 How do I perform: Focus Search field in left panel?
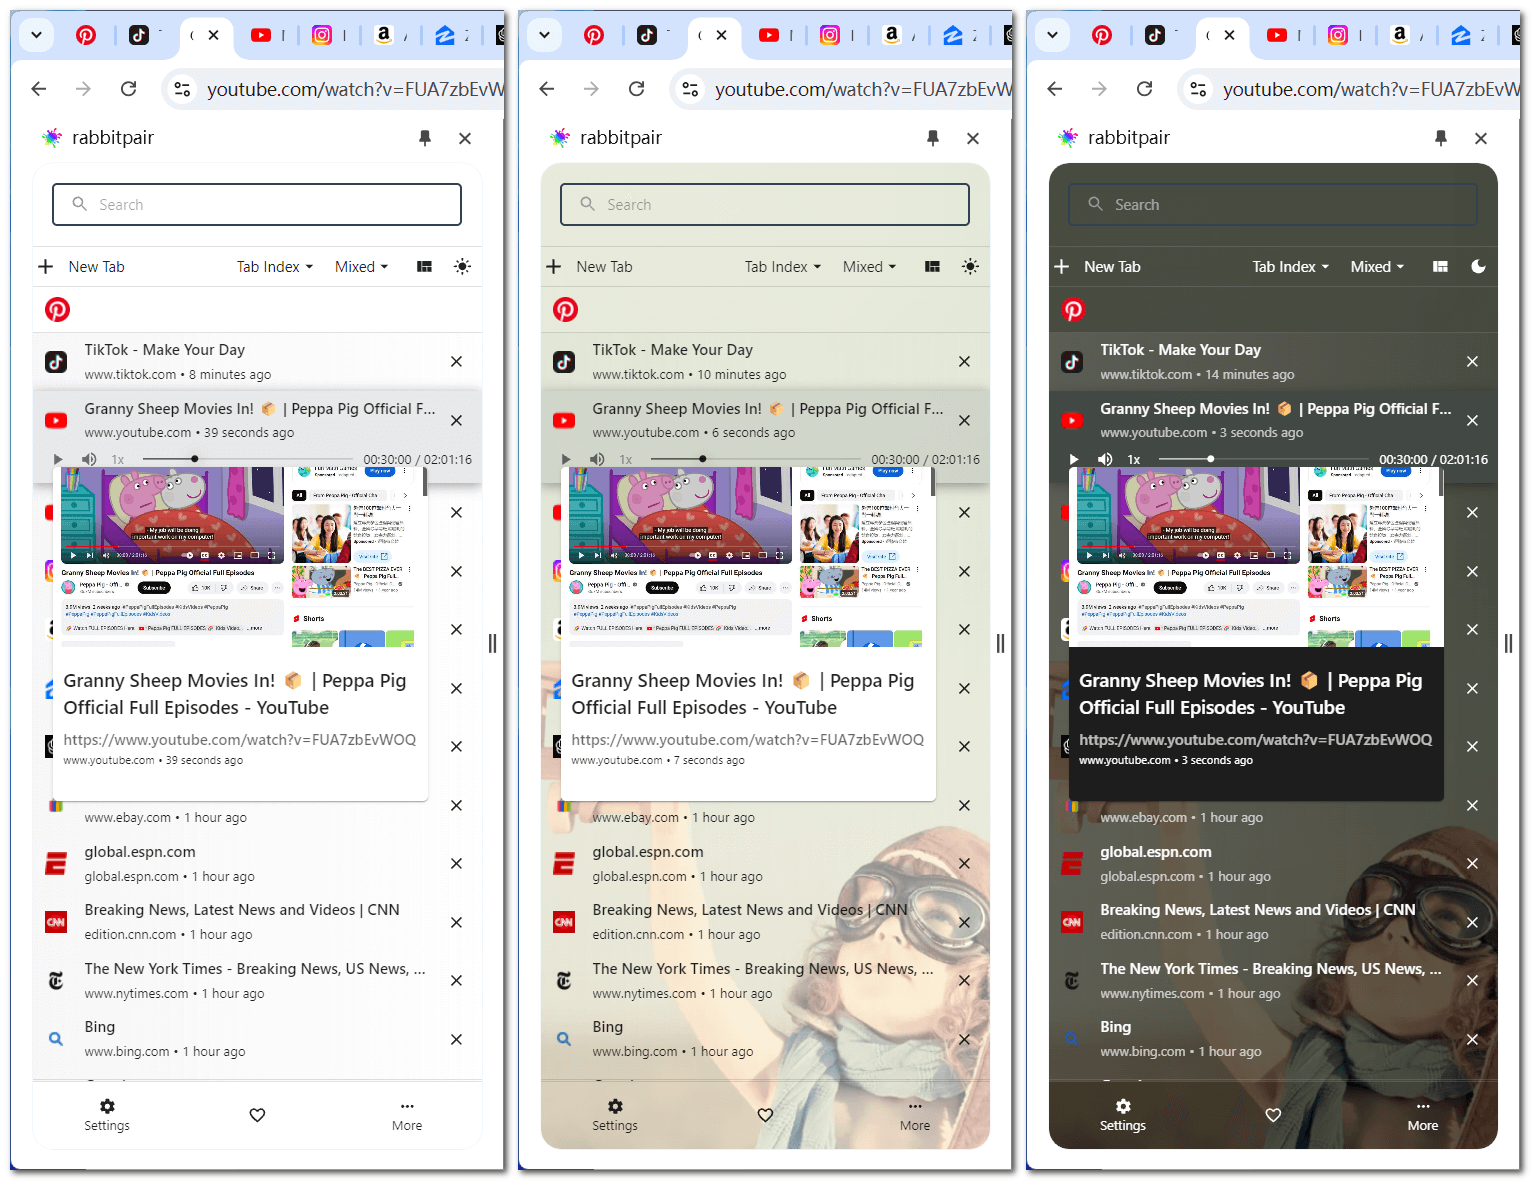[257, 204]
